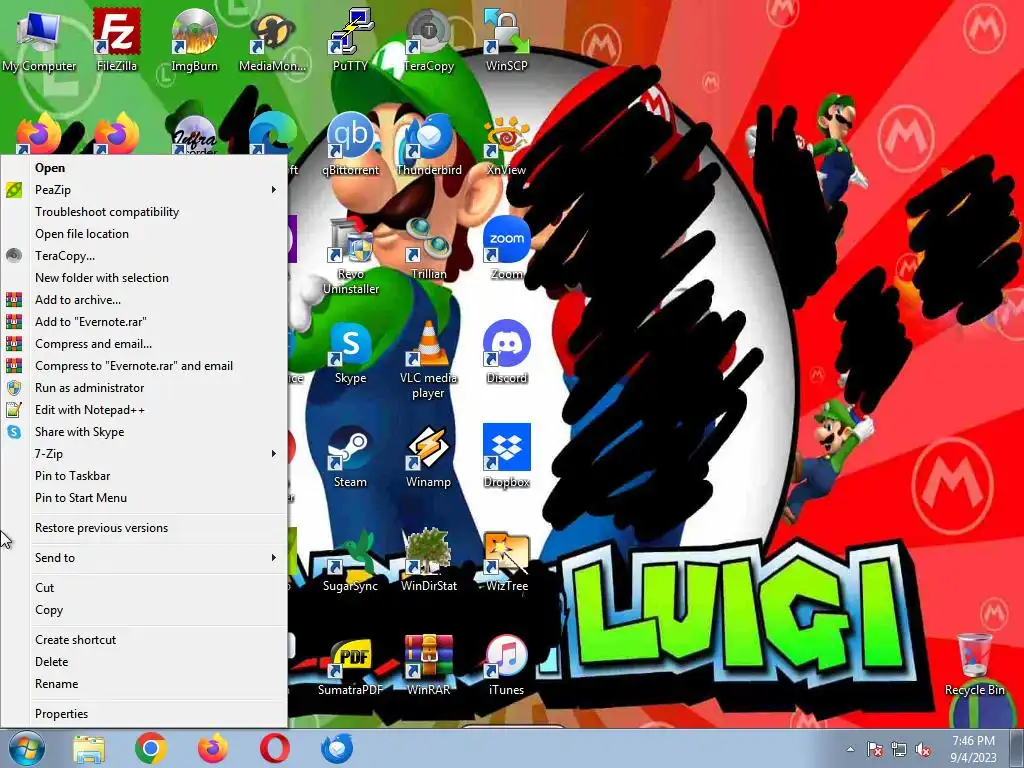Launch Chrome from the taskbar
The width and height of the screenshot is (1024, 768).
(151, 749)
